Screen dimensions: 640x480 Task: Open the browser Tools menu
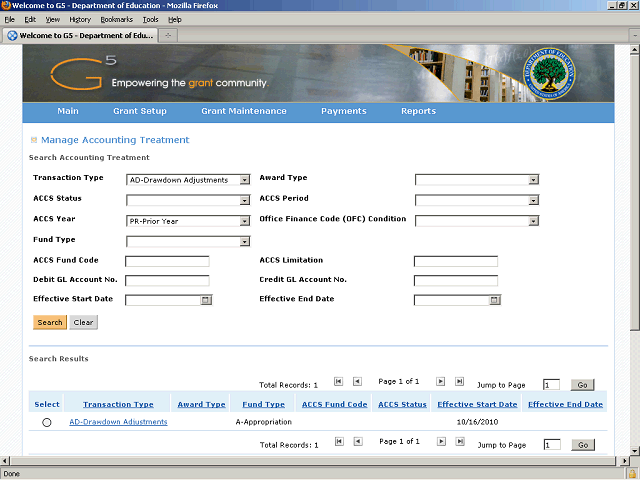click(x=150, y=20)
